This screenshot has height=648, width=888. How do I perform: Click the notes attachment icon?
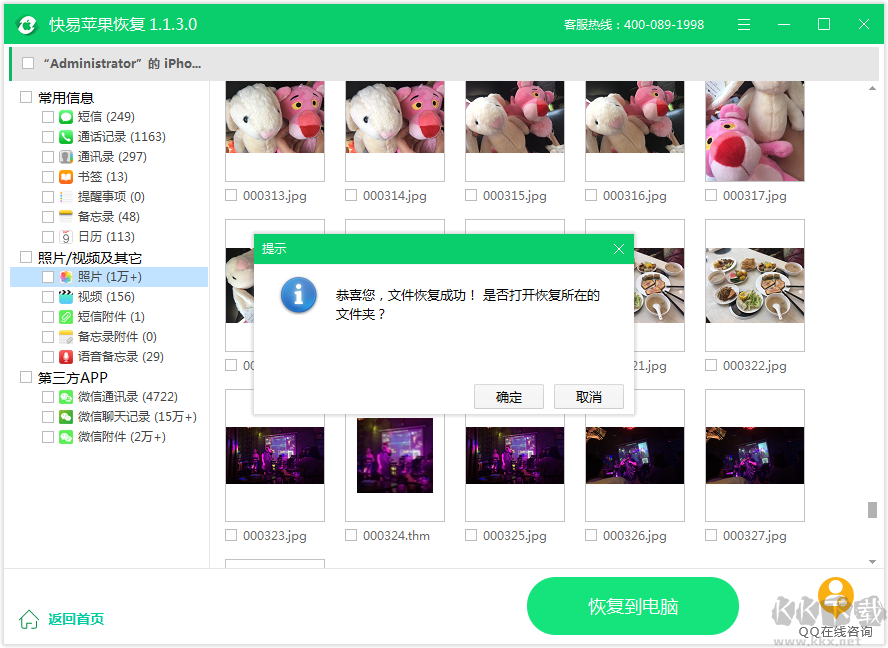click(66, 337)
